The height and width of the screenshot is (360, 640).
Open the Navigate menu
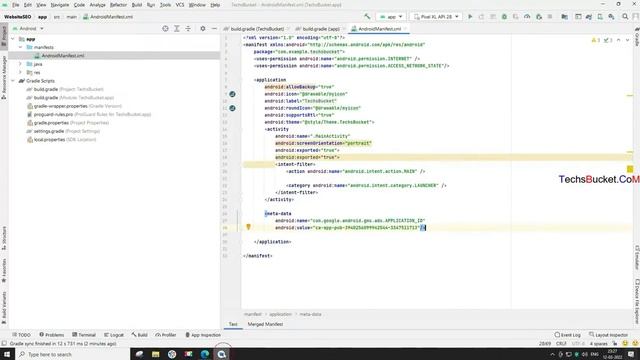click(x=60, y=5)
